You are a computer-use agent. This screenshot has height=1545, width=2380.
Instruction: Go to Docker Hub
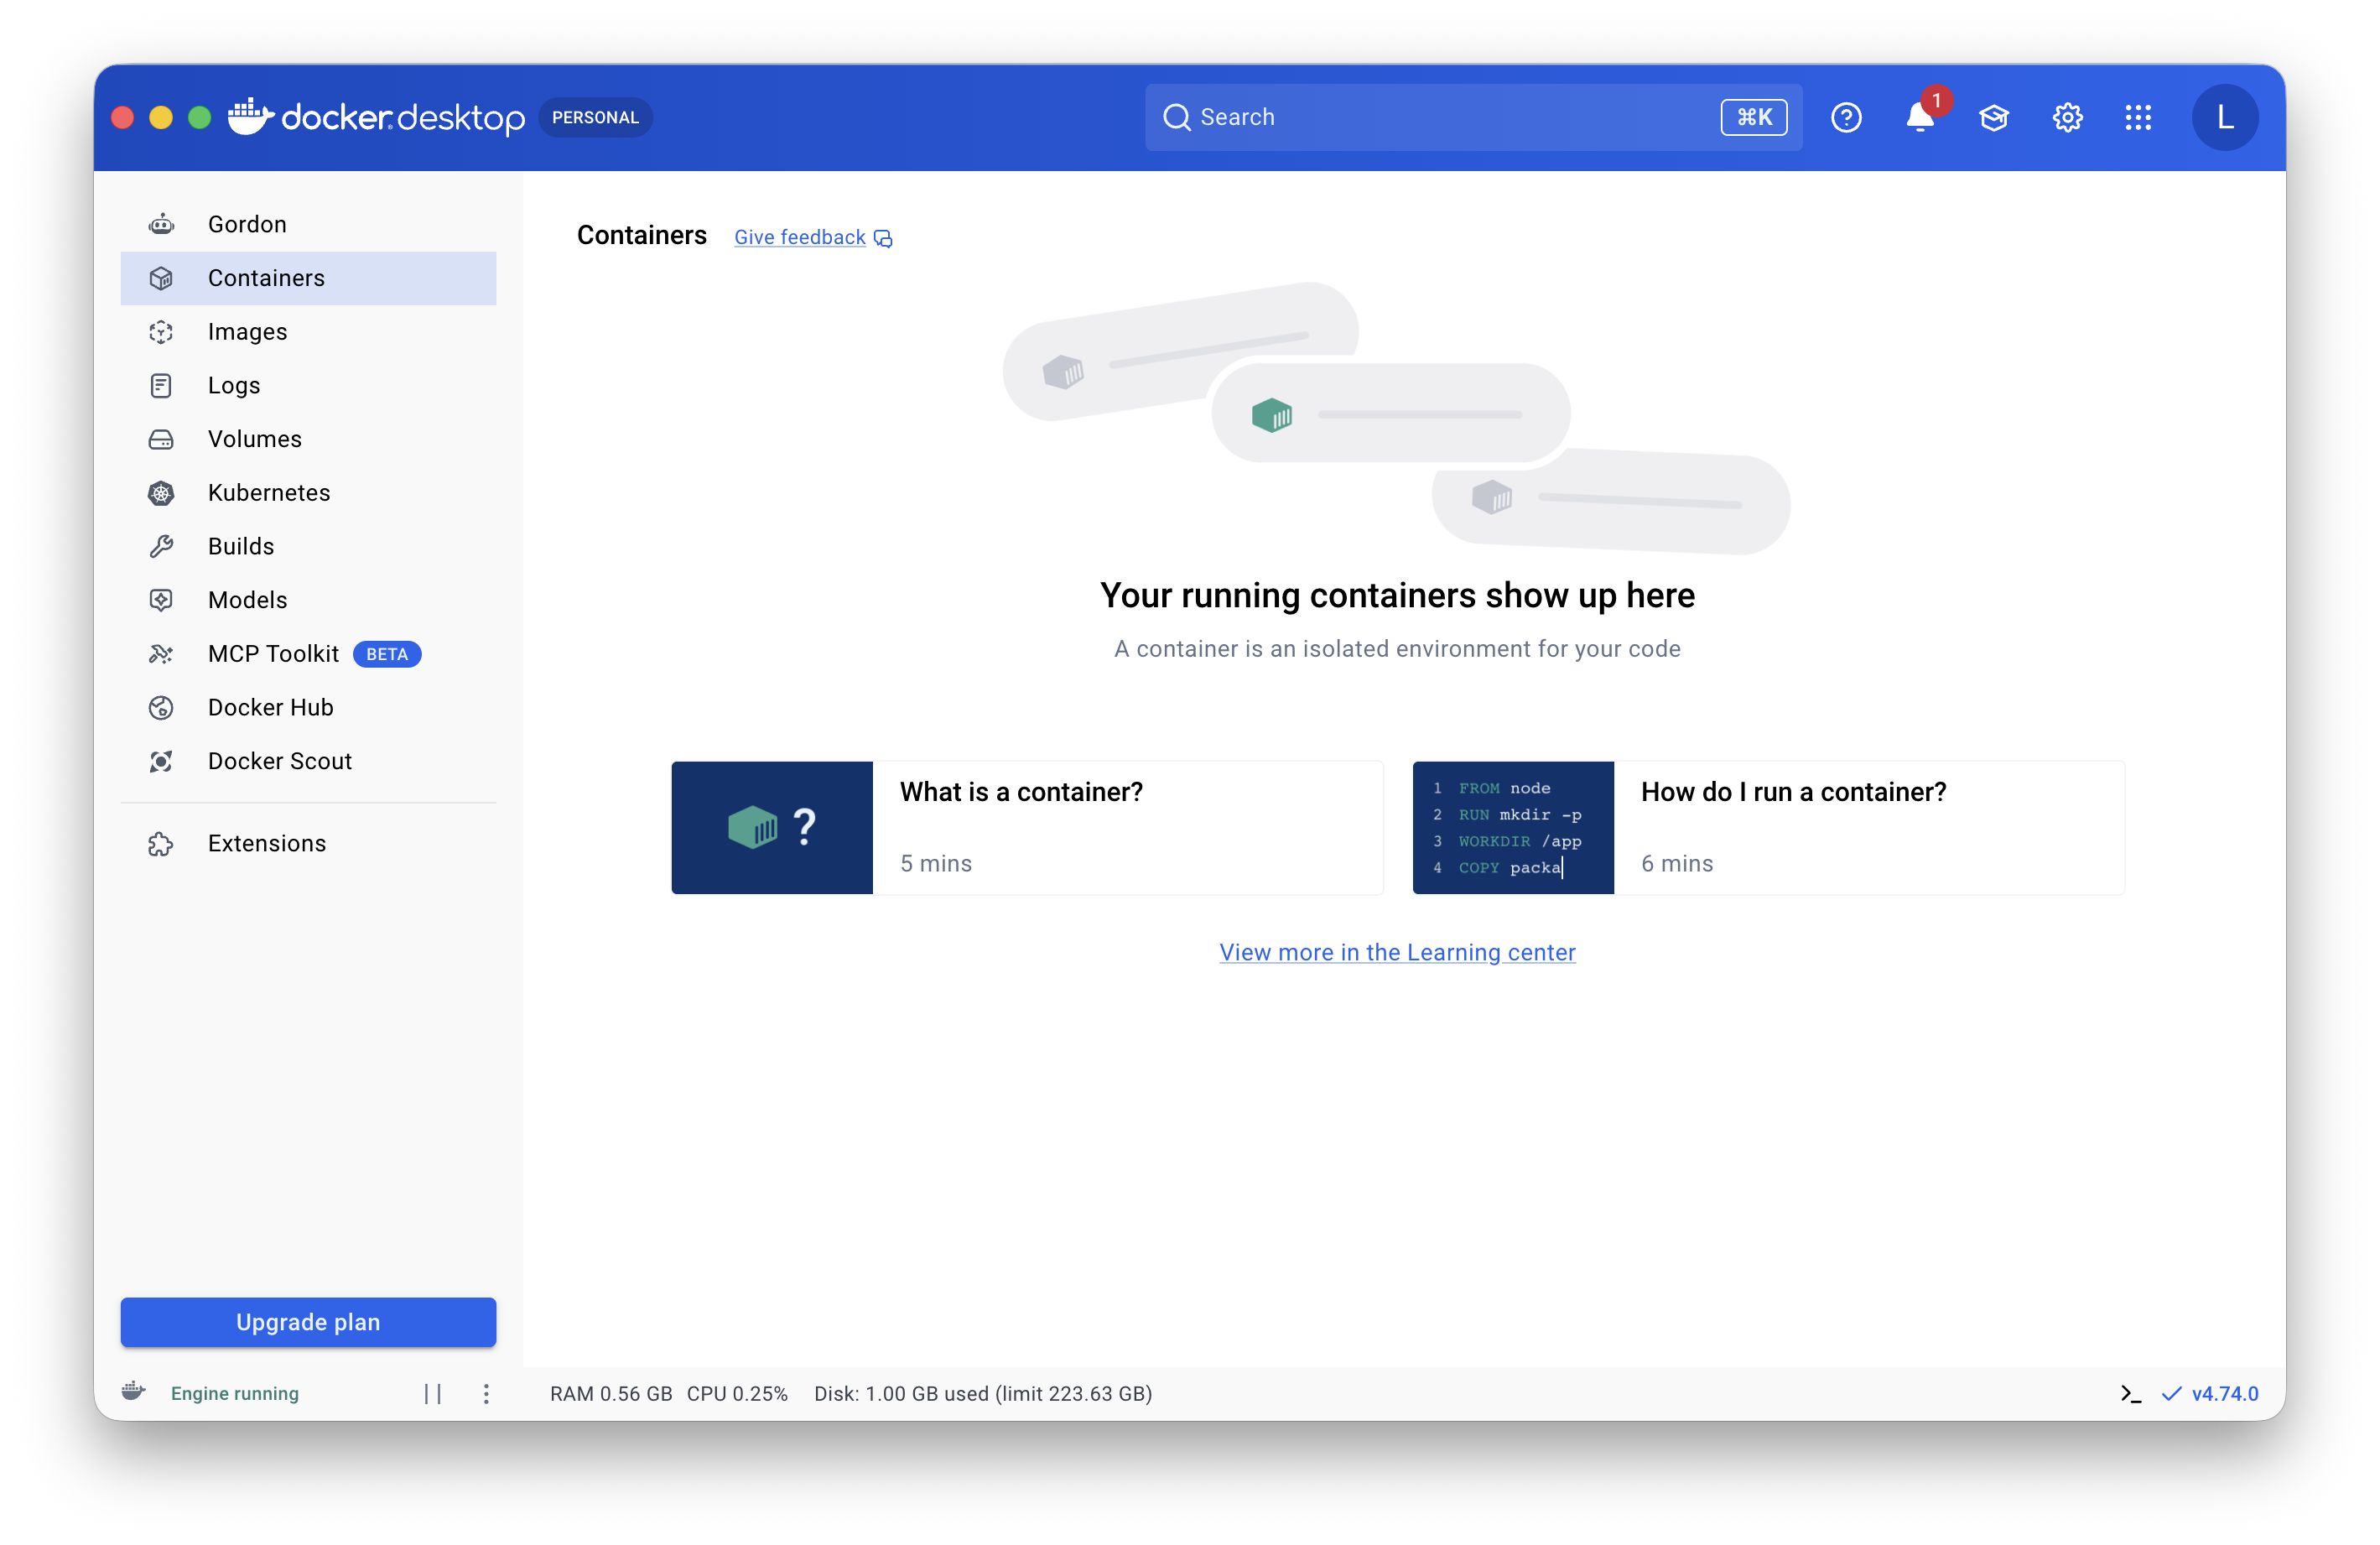click(x=308, y=707)
